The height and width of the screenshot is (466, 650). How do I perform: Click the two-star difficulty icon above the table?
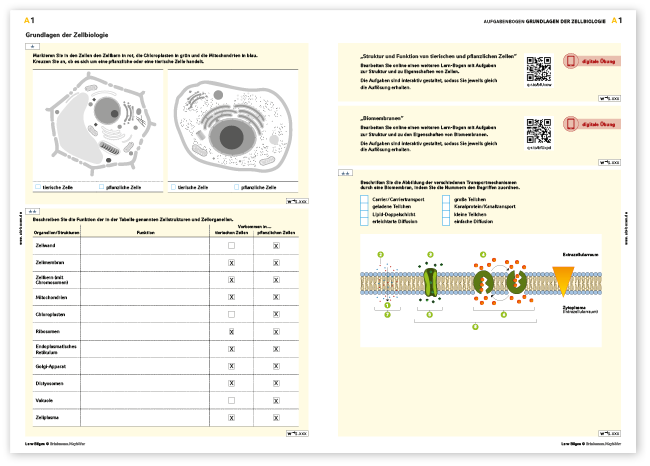(32, 211)
